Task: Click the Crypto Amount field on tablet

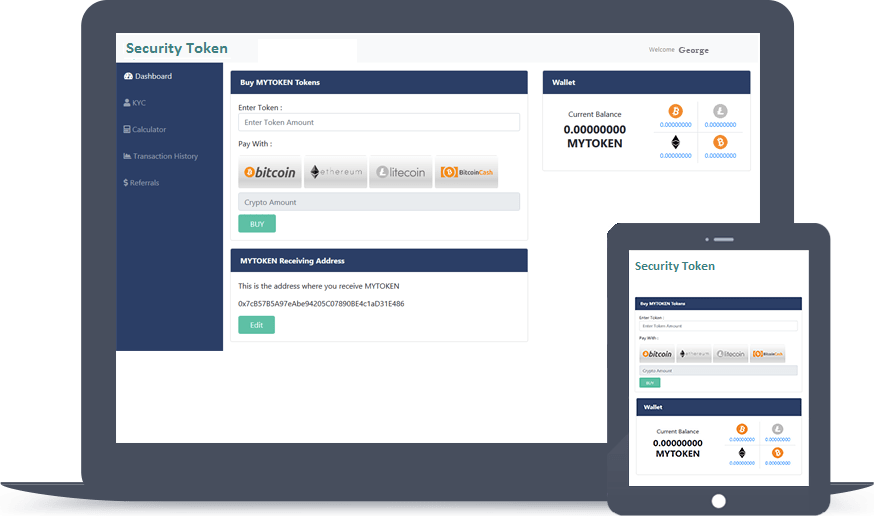Action: 718,371
